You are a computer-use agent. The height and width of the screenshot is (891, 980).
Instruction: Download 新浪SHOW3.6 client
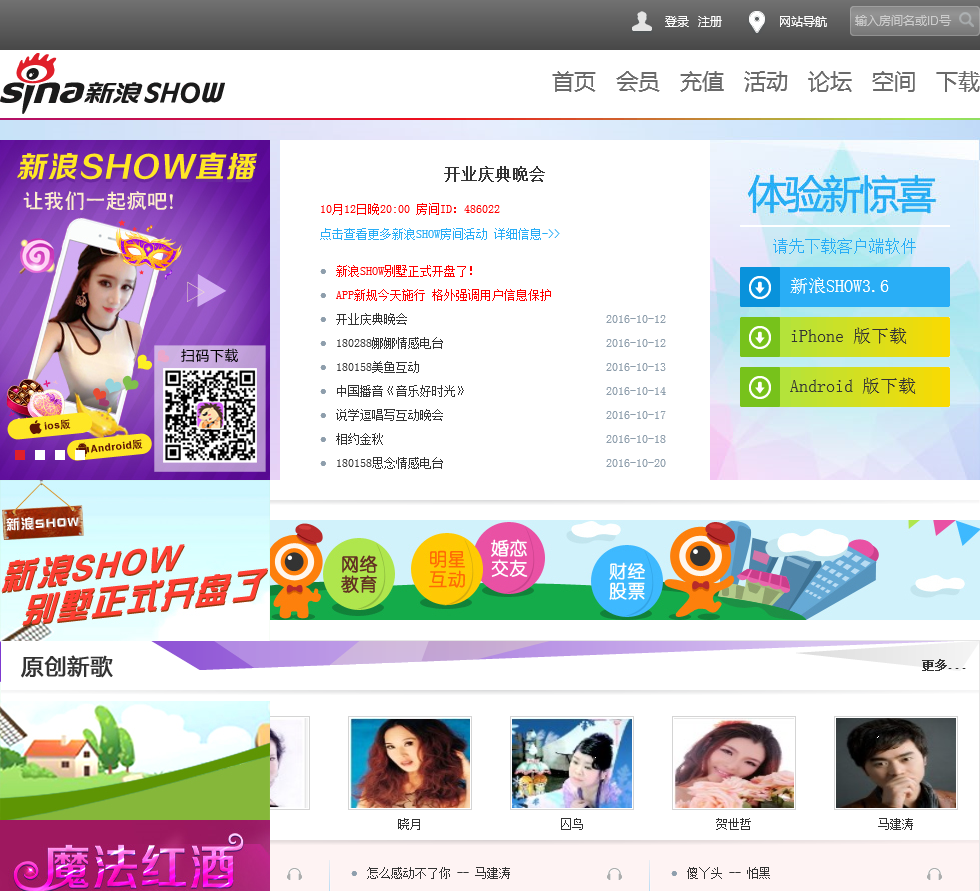pyautogui.click(x=844, y=287)
